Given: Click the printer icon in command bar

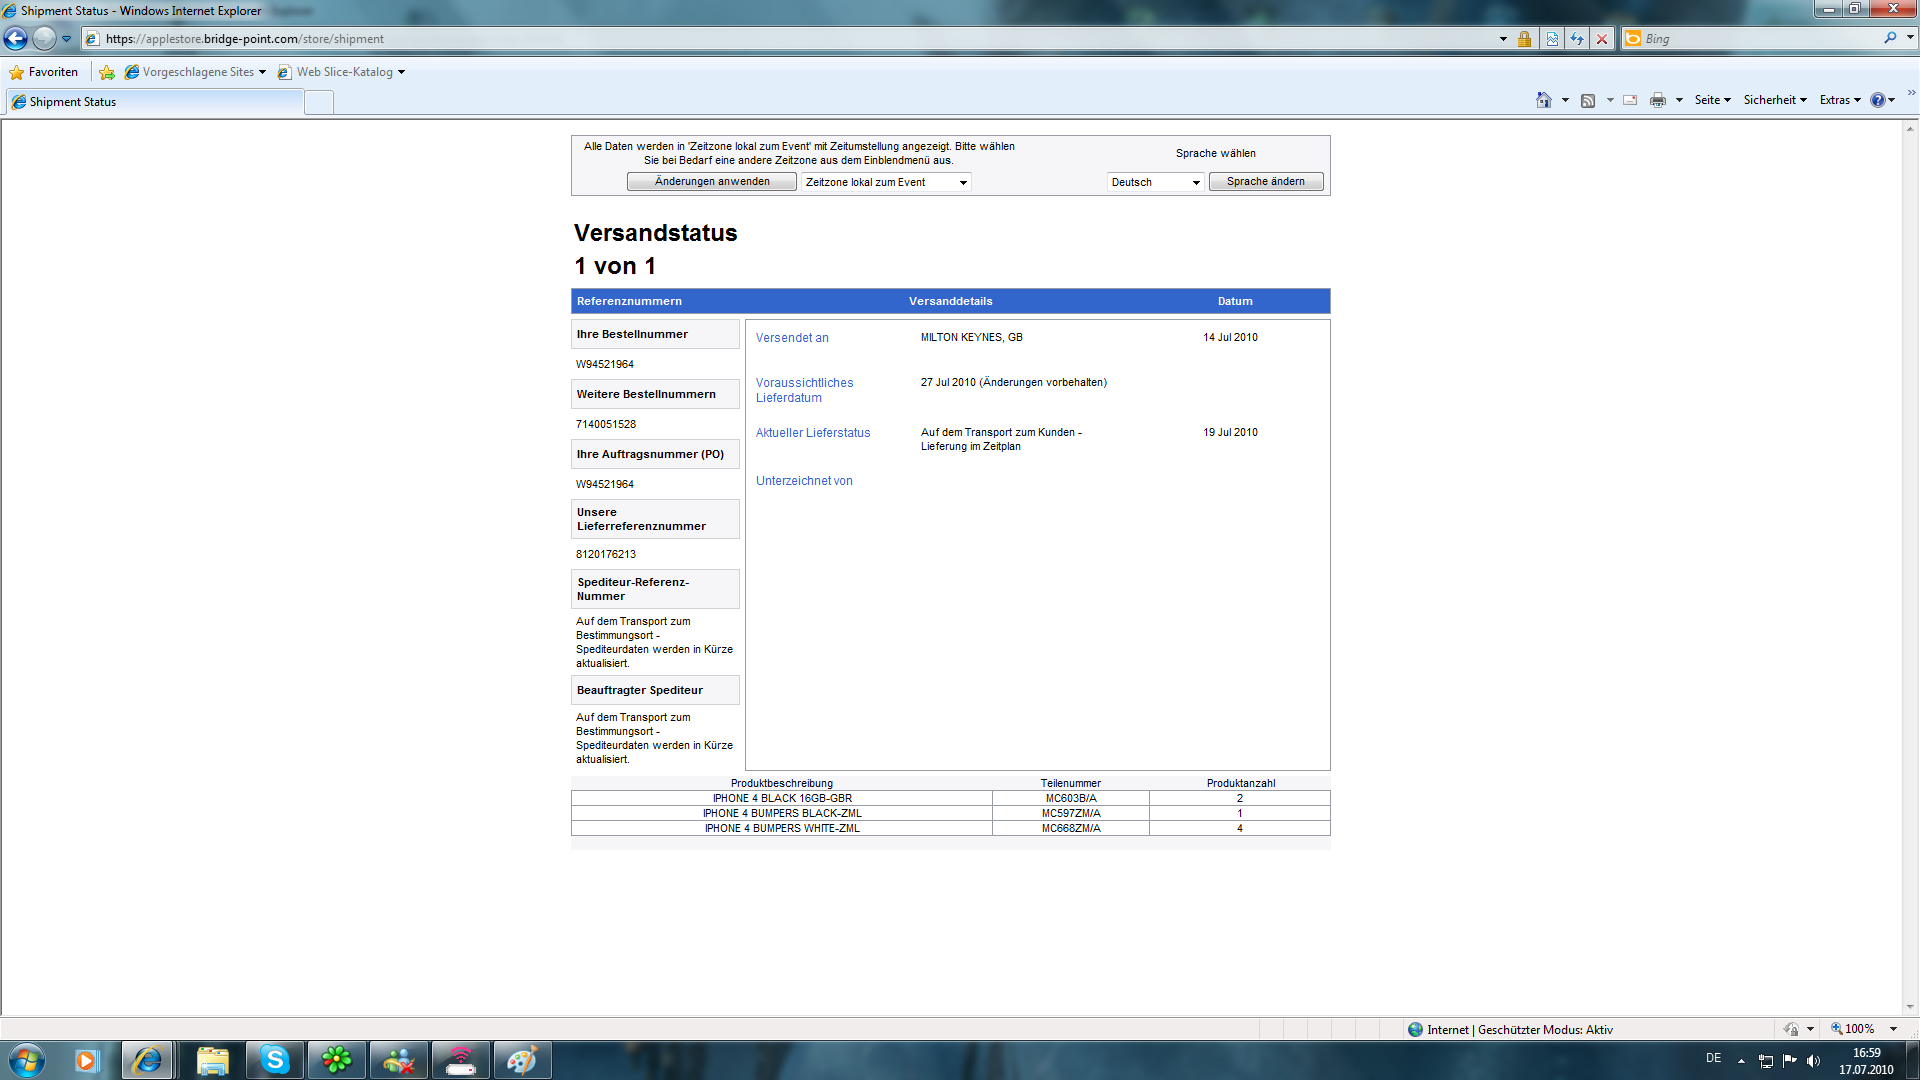Looking at the screenshot, I should coord(1658,100).
